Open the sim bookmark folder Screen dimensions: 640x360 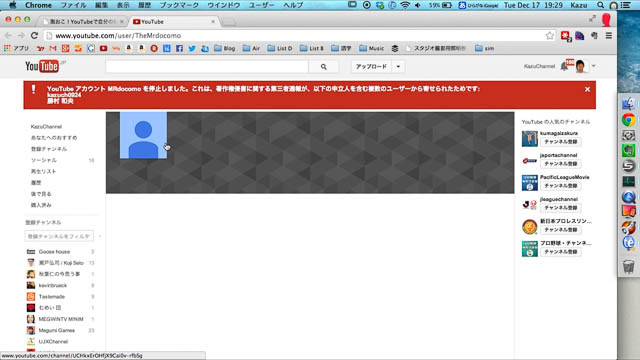484,48
